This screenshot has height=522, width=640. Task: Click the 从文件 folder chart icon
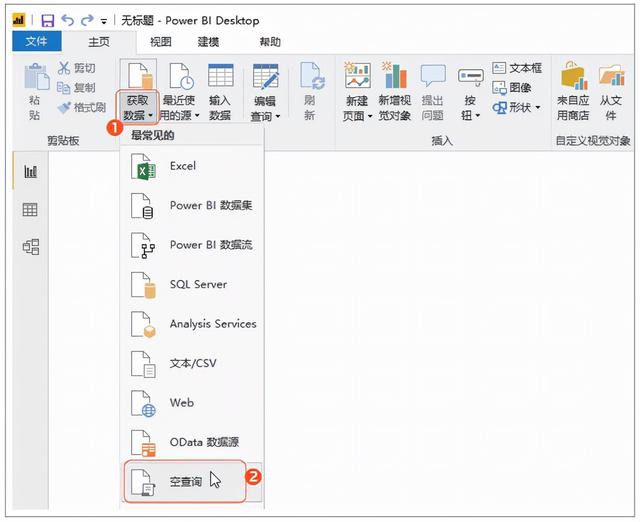coord(611,76)
